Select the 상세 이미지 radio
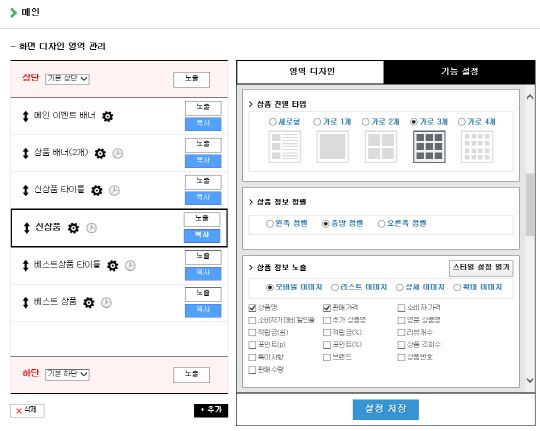The image size is (540, 431). (399, 287)
